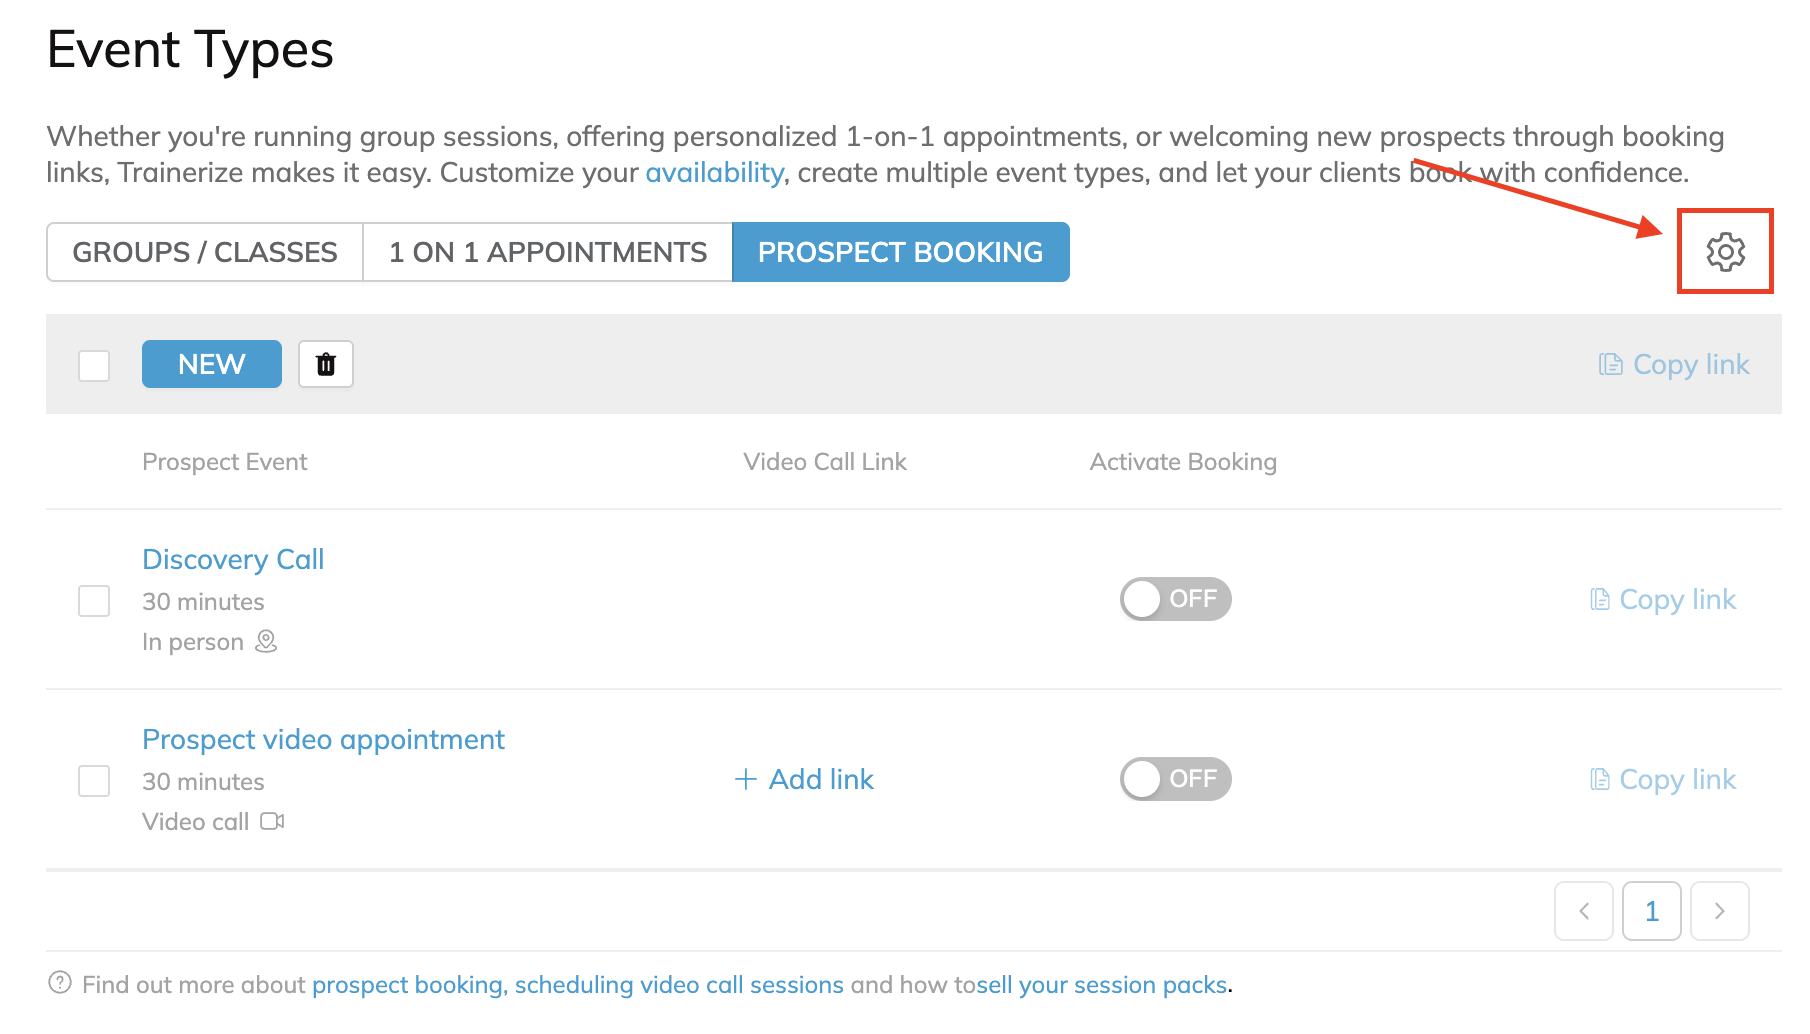Click the trash delete icon
This screenshot has width=1810, height=1034.
coord(325,364)
